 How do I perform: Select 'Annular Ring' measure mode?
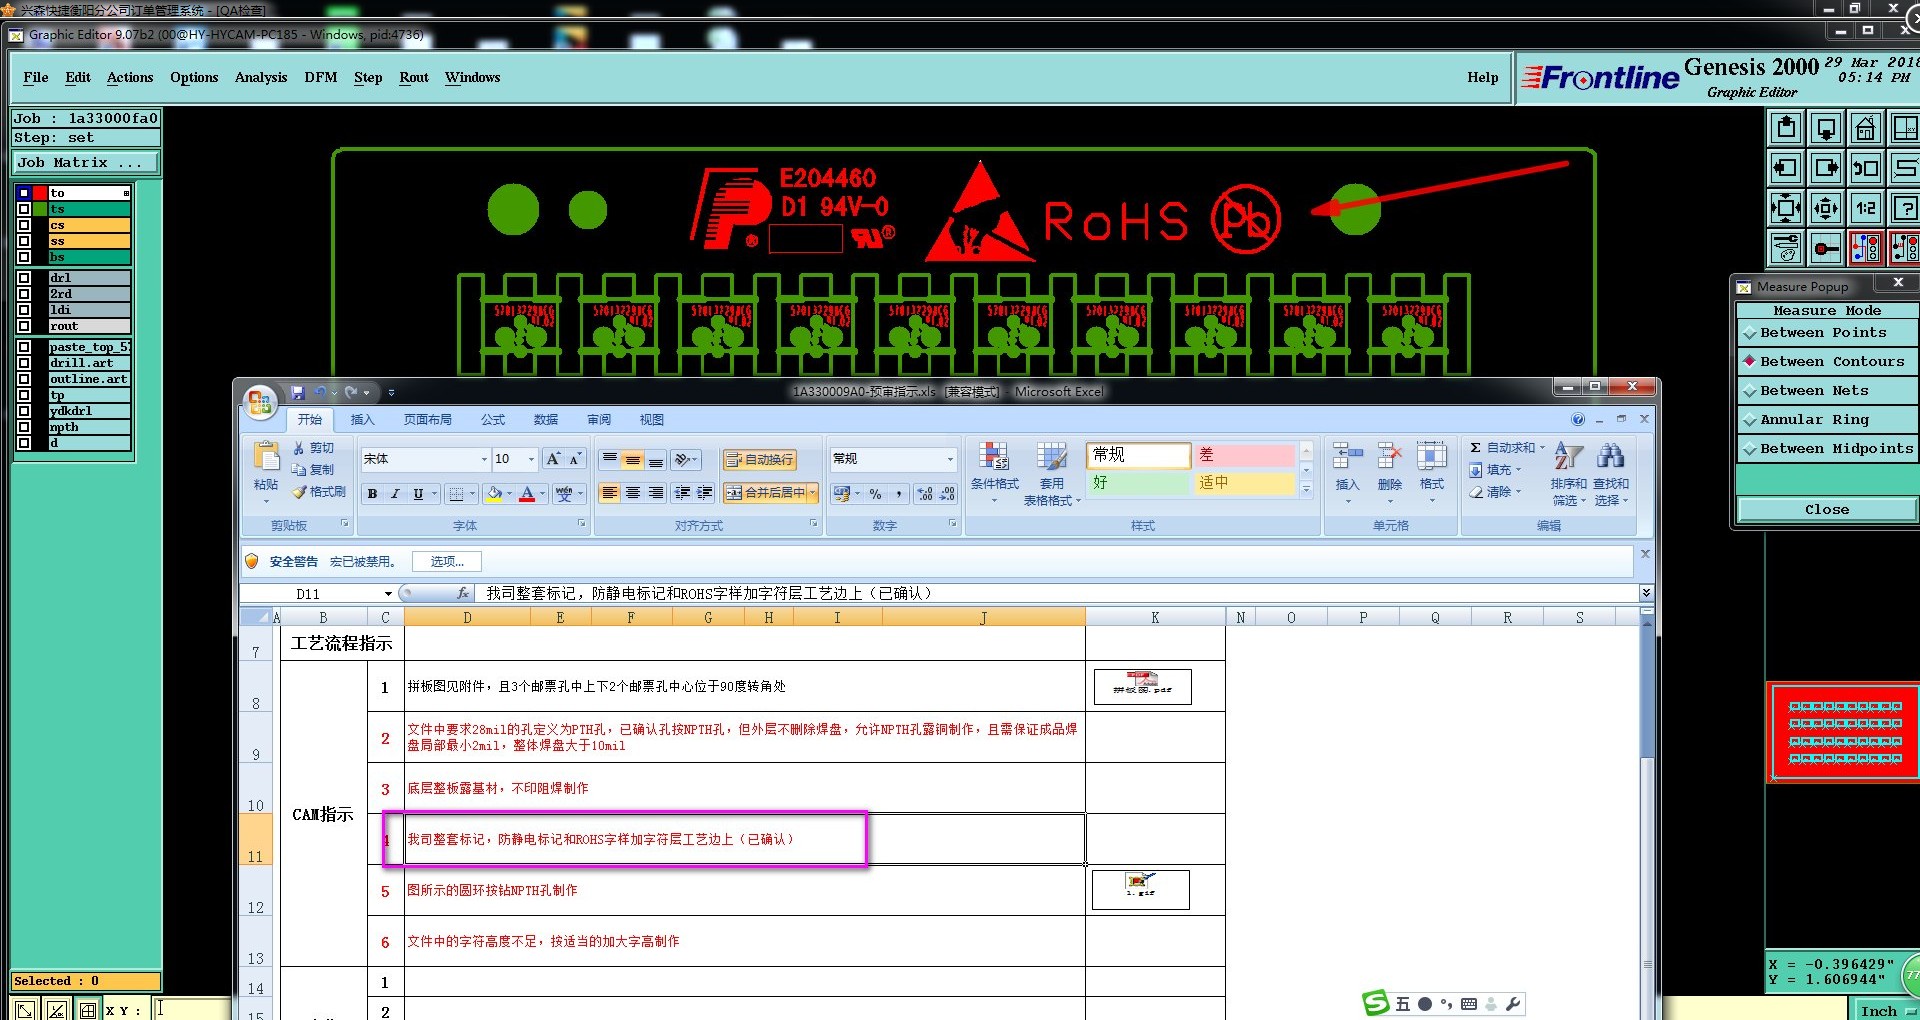click(1826, 420)
